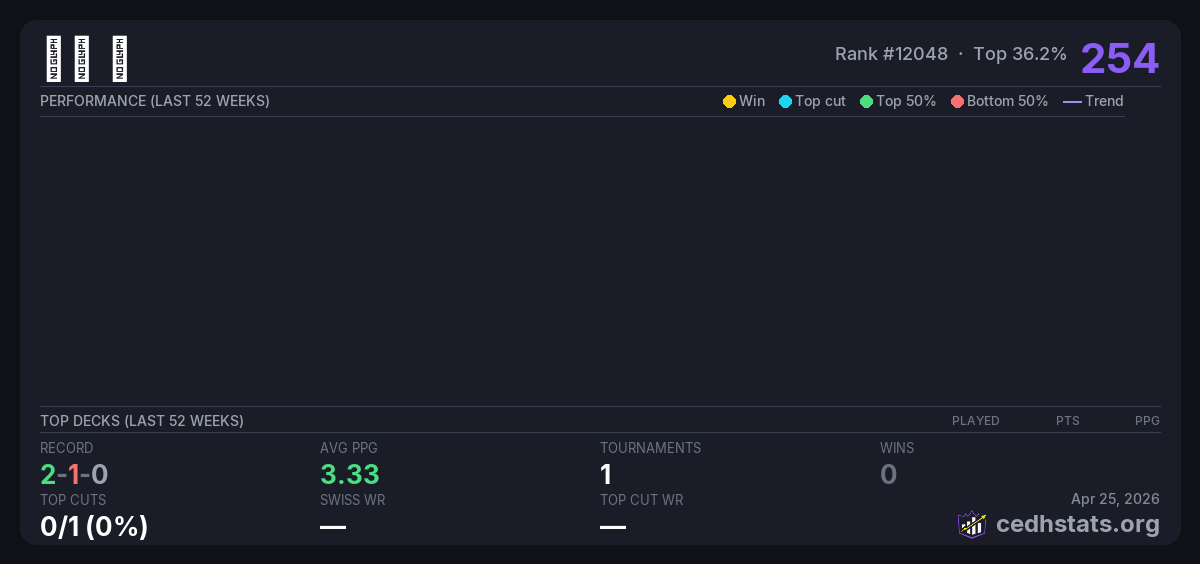Click the first missing-glyph box in the name

(x=53, y=59)
